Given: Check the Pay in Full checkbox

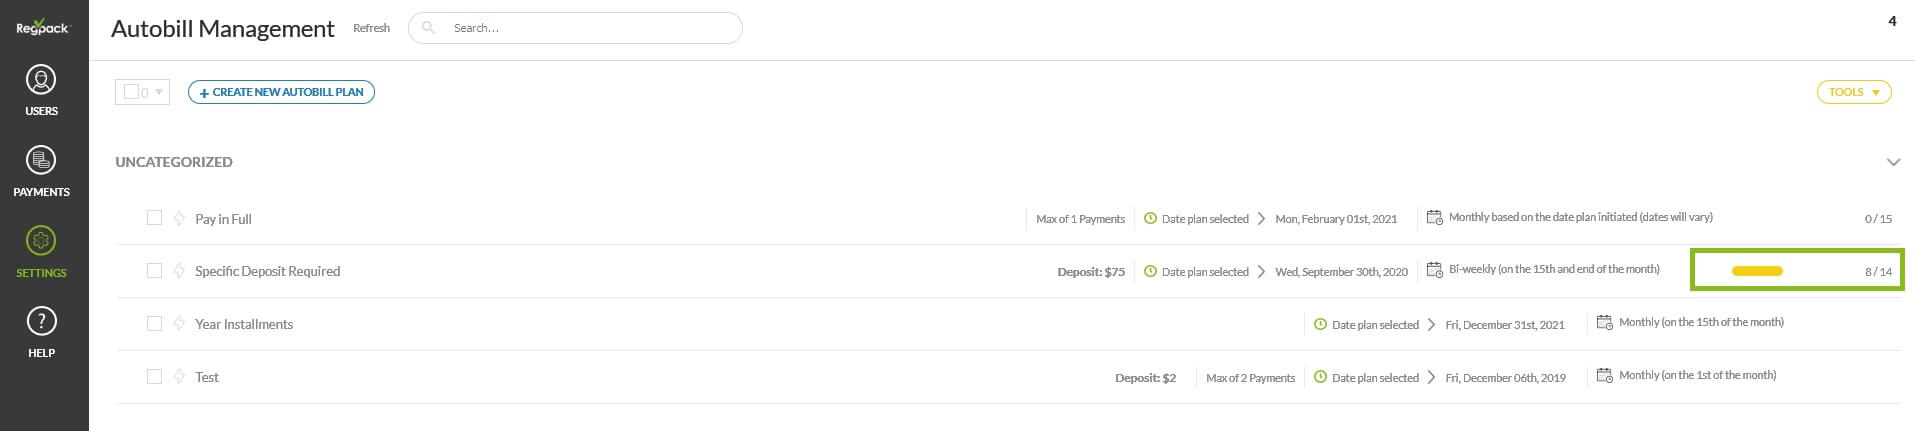Looking at the screenshot, I should tap(154, 218).
